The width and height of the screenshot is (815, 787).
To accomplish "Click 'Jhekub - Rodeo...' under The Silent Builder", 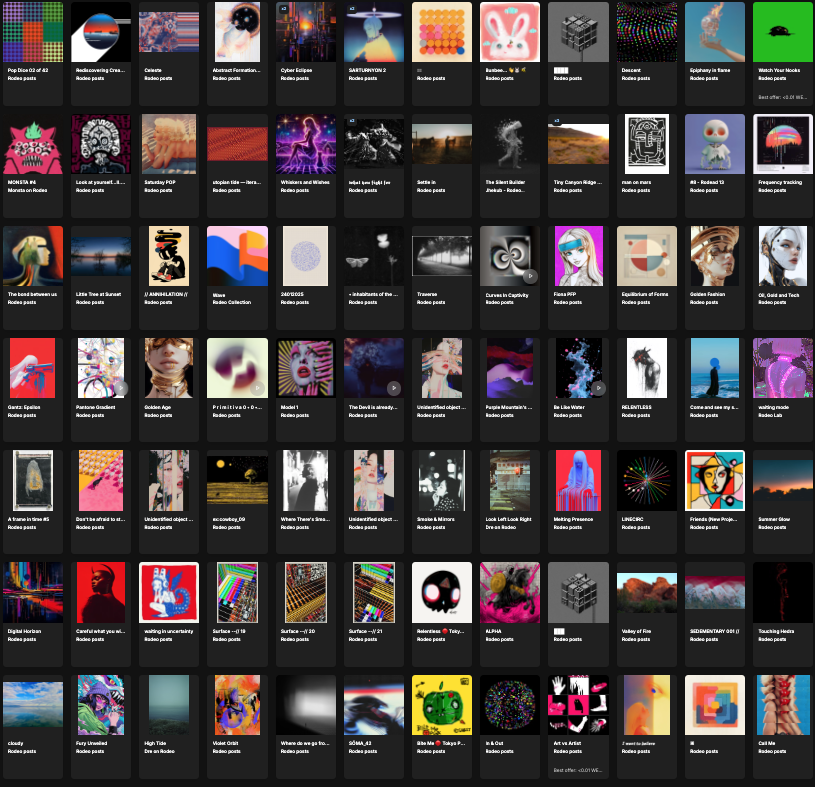I will [505, 190].
